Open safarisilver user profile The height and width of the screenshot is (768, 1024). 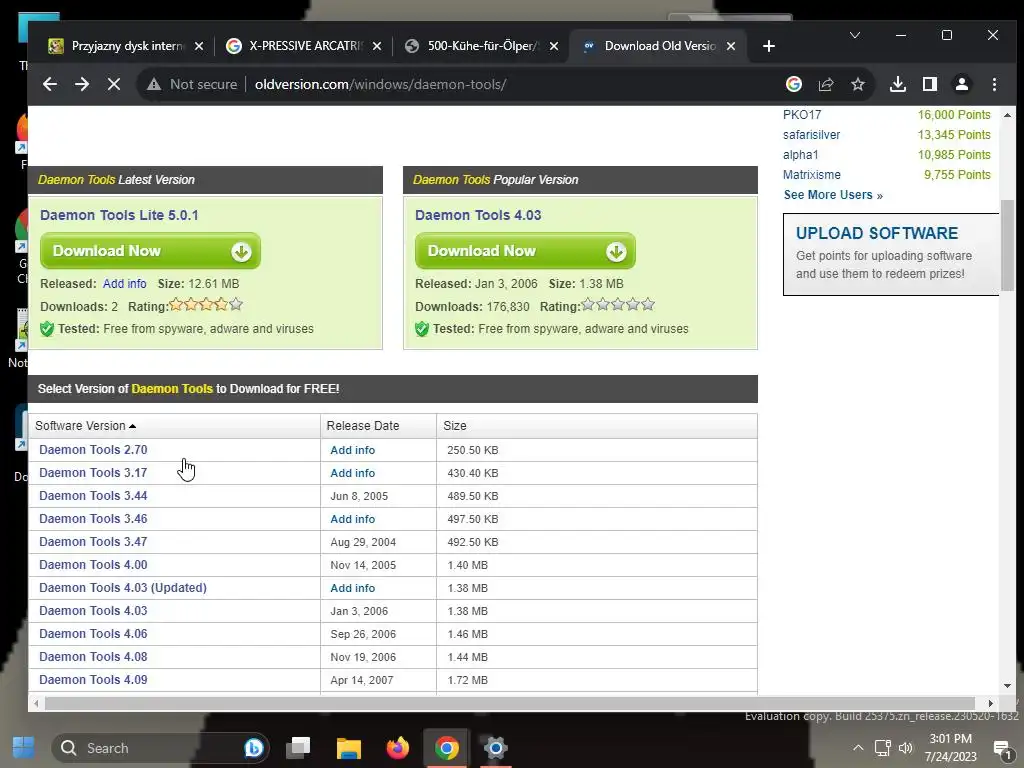coord(811,135)
